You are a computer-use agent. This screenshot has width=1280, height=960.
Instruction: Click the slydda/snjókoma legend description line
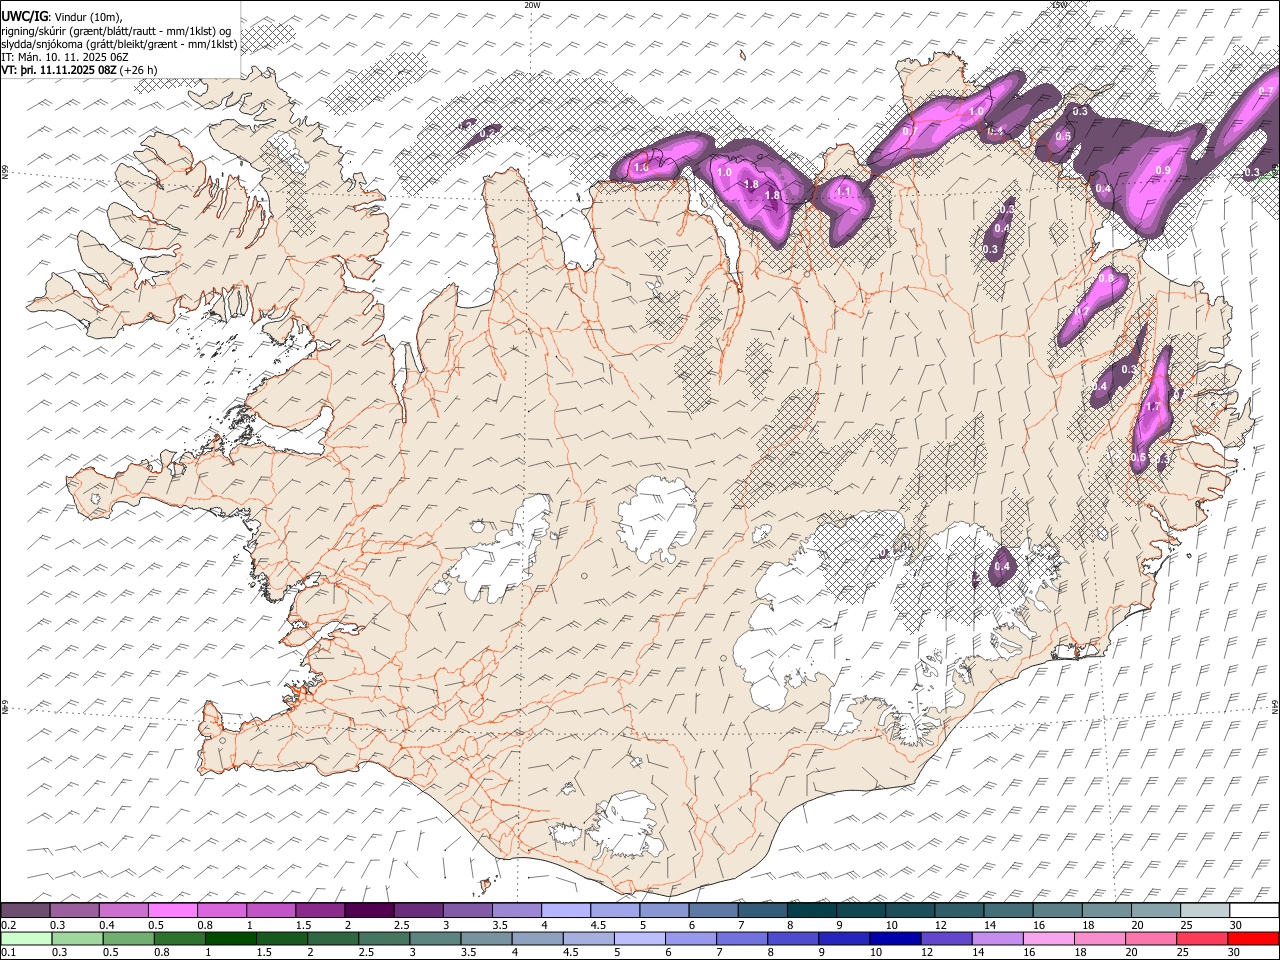pyautogui.click(x=119, y=44)
